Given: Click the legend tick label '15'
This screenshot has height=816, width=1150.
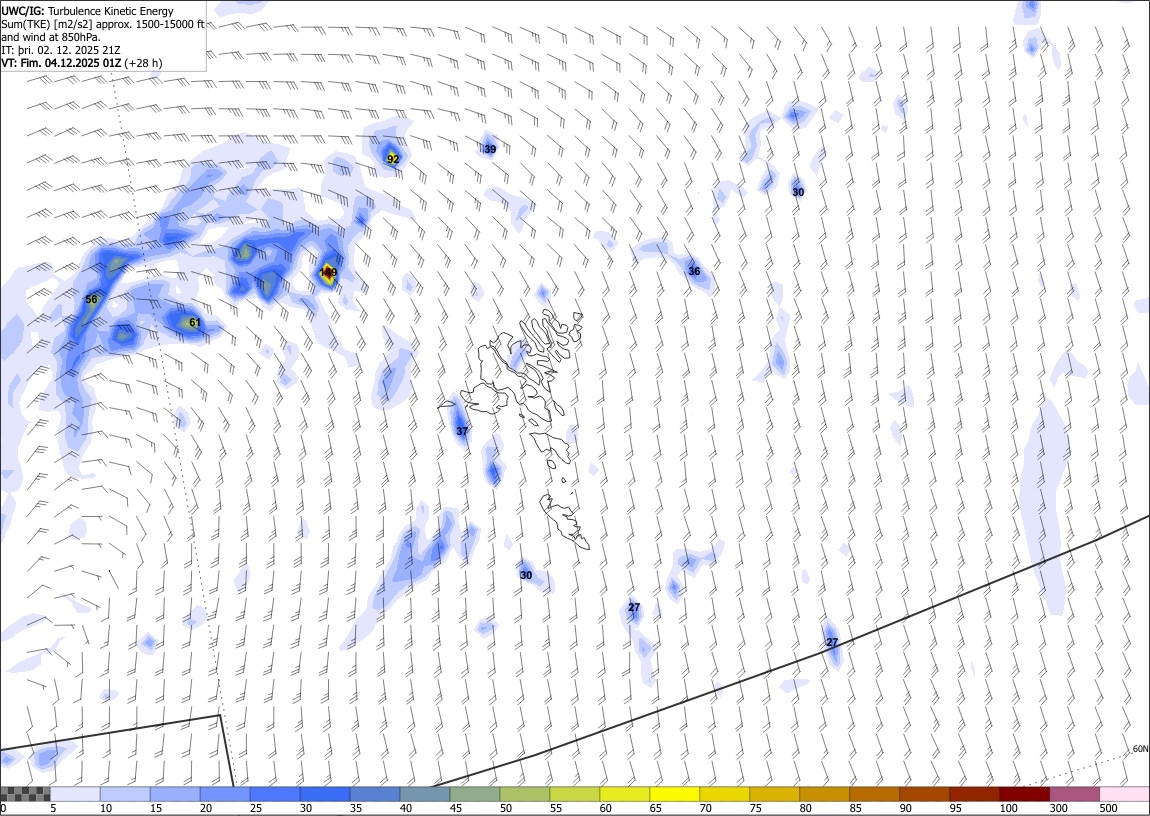Looking at the screenshot, I should [155, 808].
